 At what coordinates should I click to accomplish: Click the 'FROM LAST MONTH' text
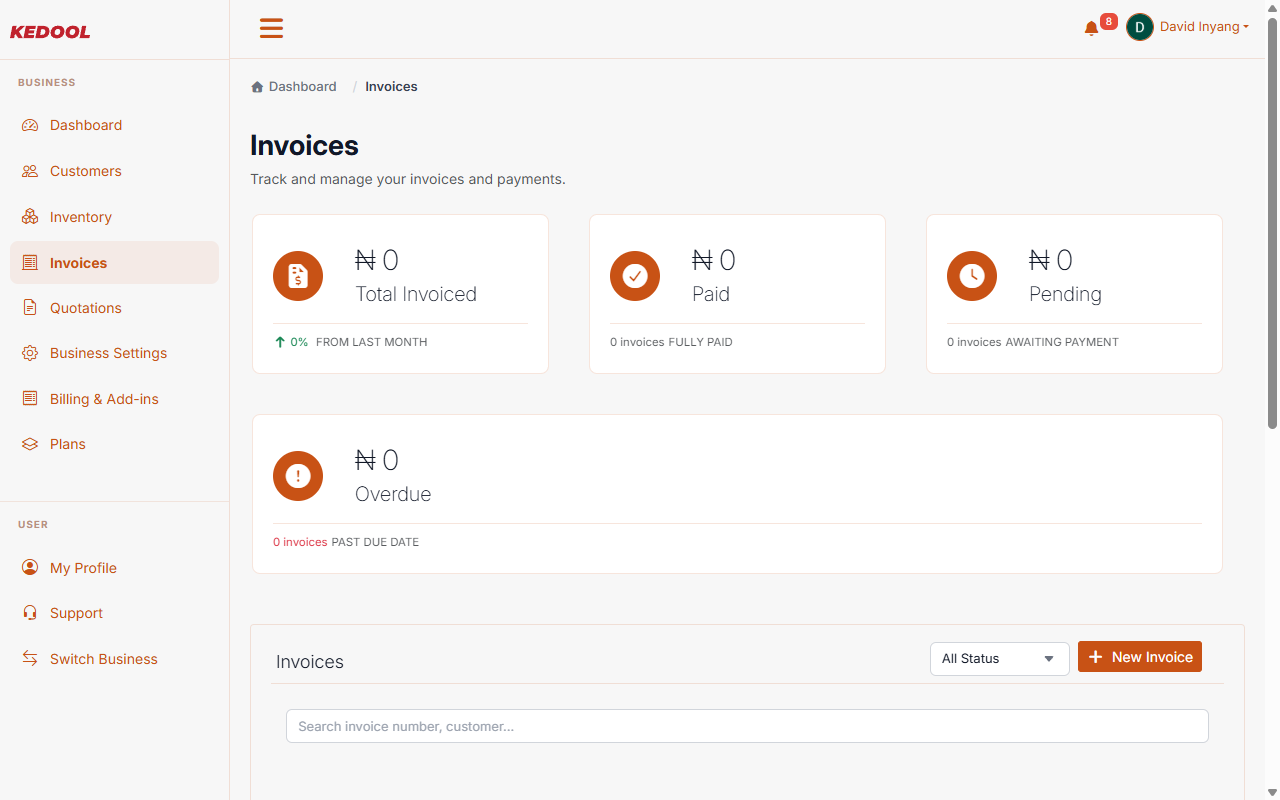tap(371, 342)
